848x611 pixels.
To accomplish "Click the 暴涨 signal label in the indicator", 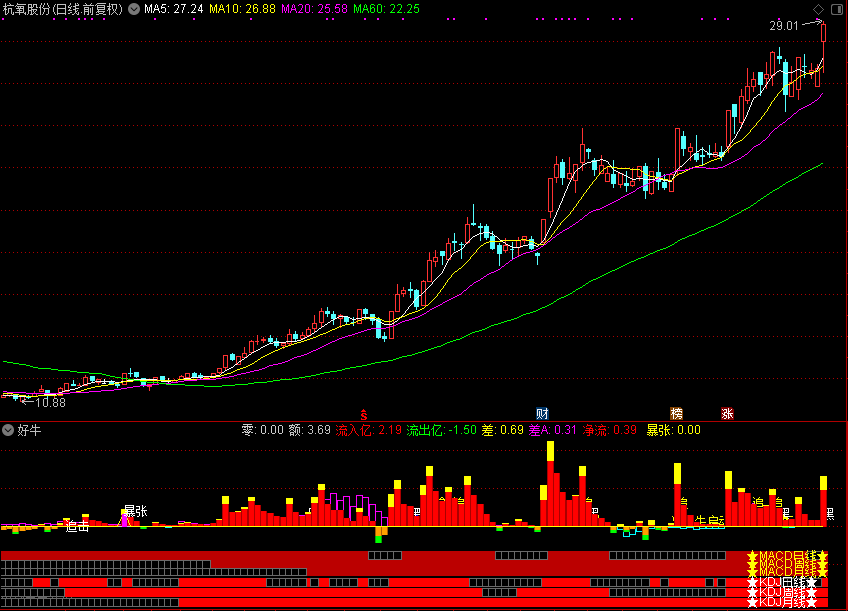I will coord(136,511).
